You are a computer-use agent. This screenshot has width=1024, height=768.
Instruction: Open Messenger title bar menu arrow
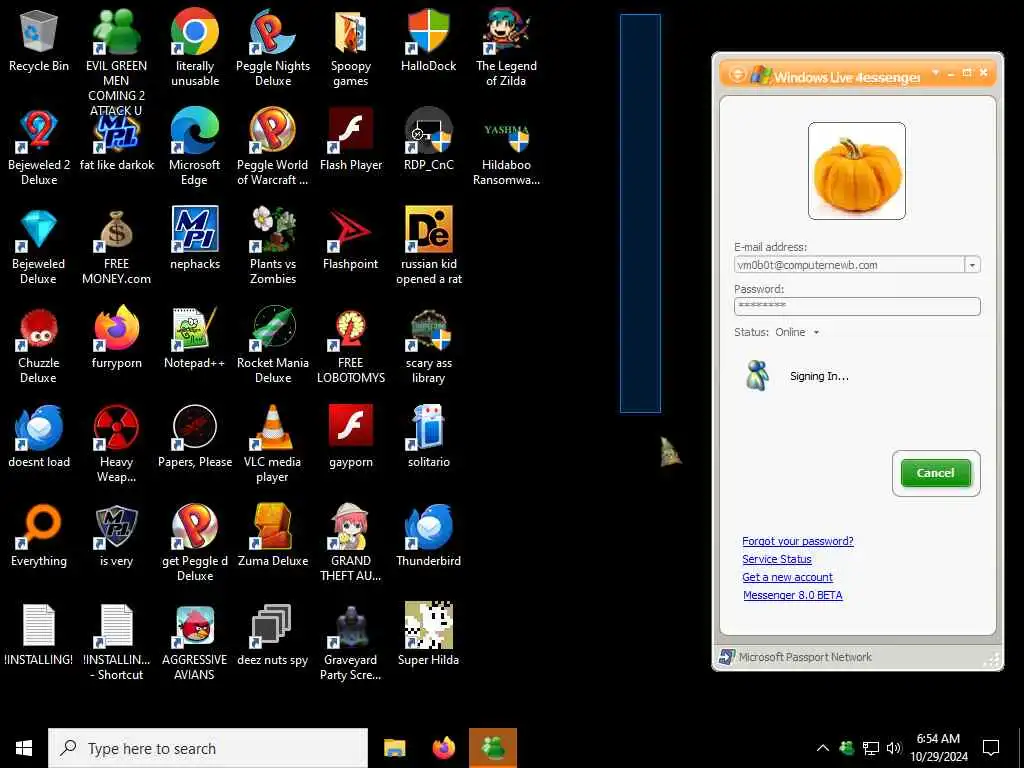(935, 72)
